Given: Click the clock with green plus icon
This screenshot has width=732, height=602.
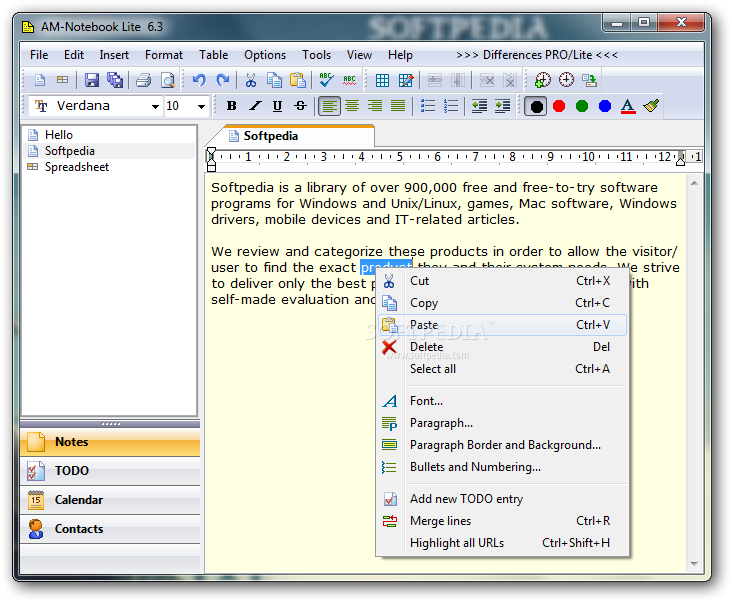Looking at the screenshot, I should (x=542, y=80).
